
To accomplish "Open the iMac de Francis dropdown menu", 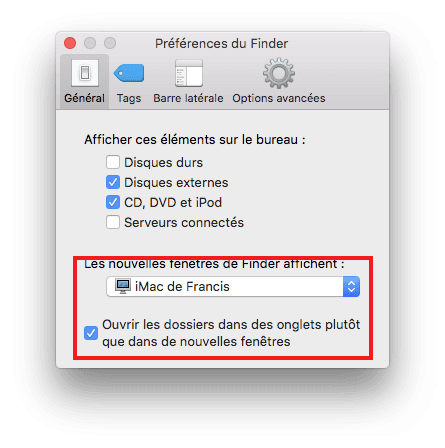I will tap(233, 286).
